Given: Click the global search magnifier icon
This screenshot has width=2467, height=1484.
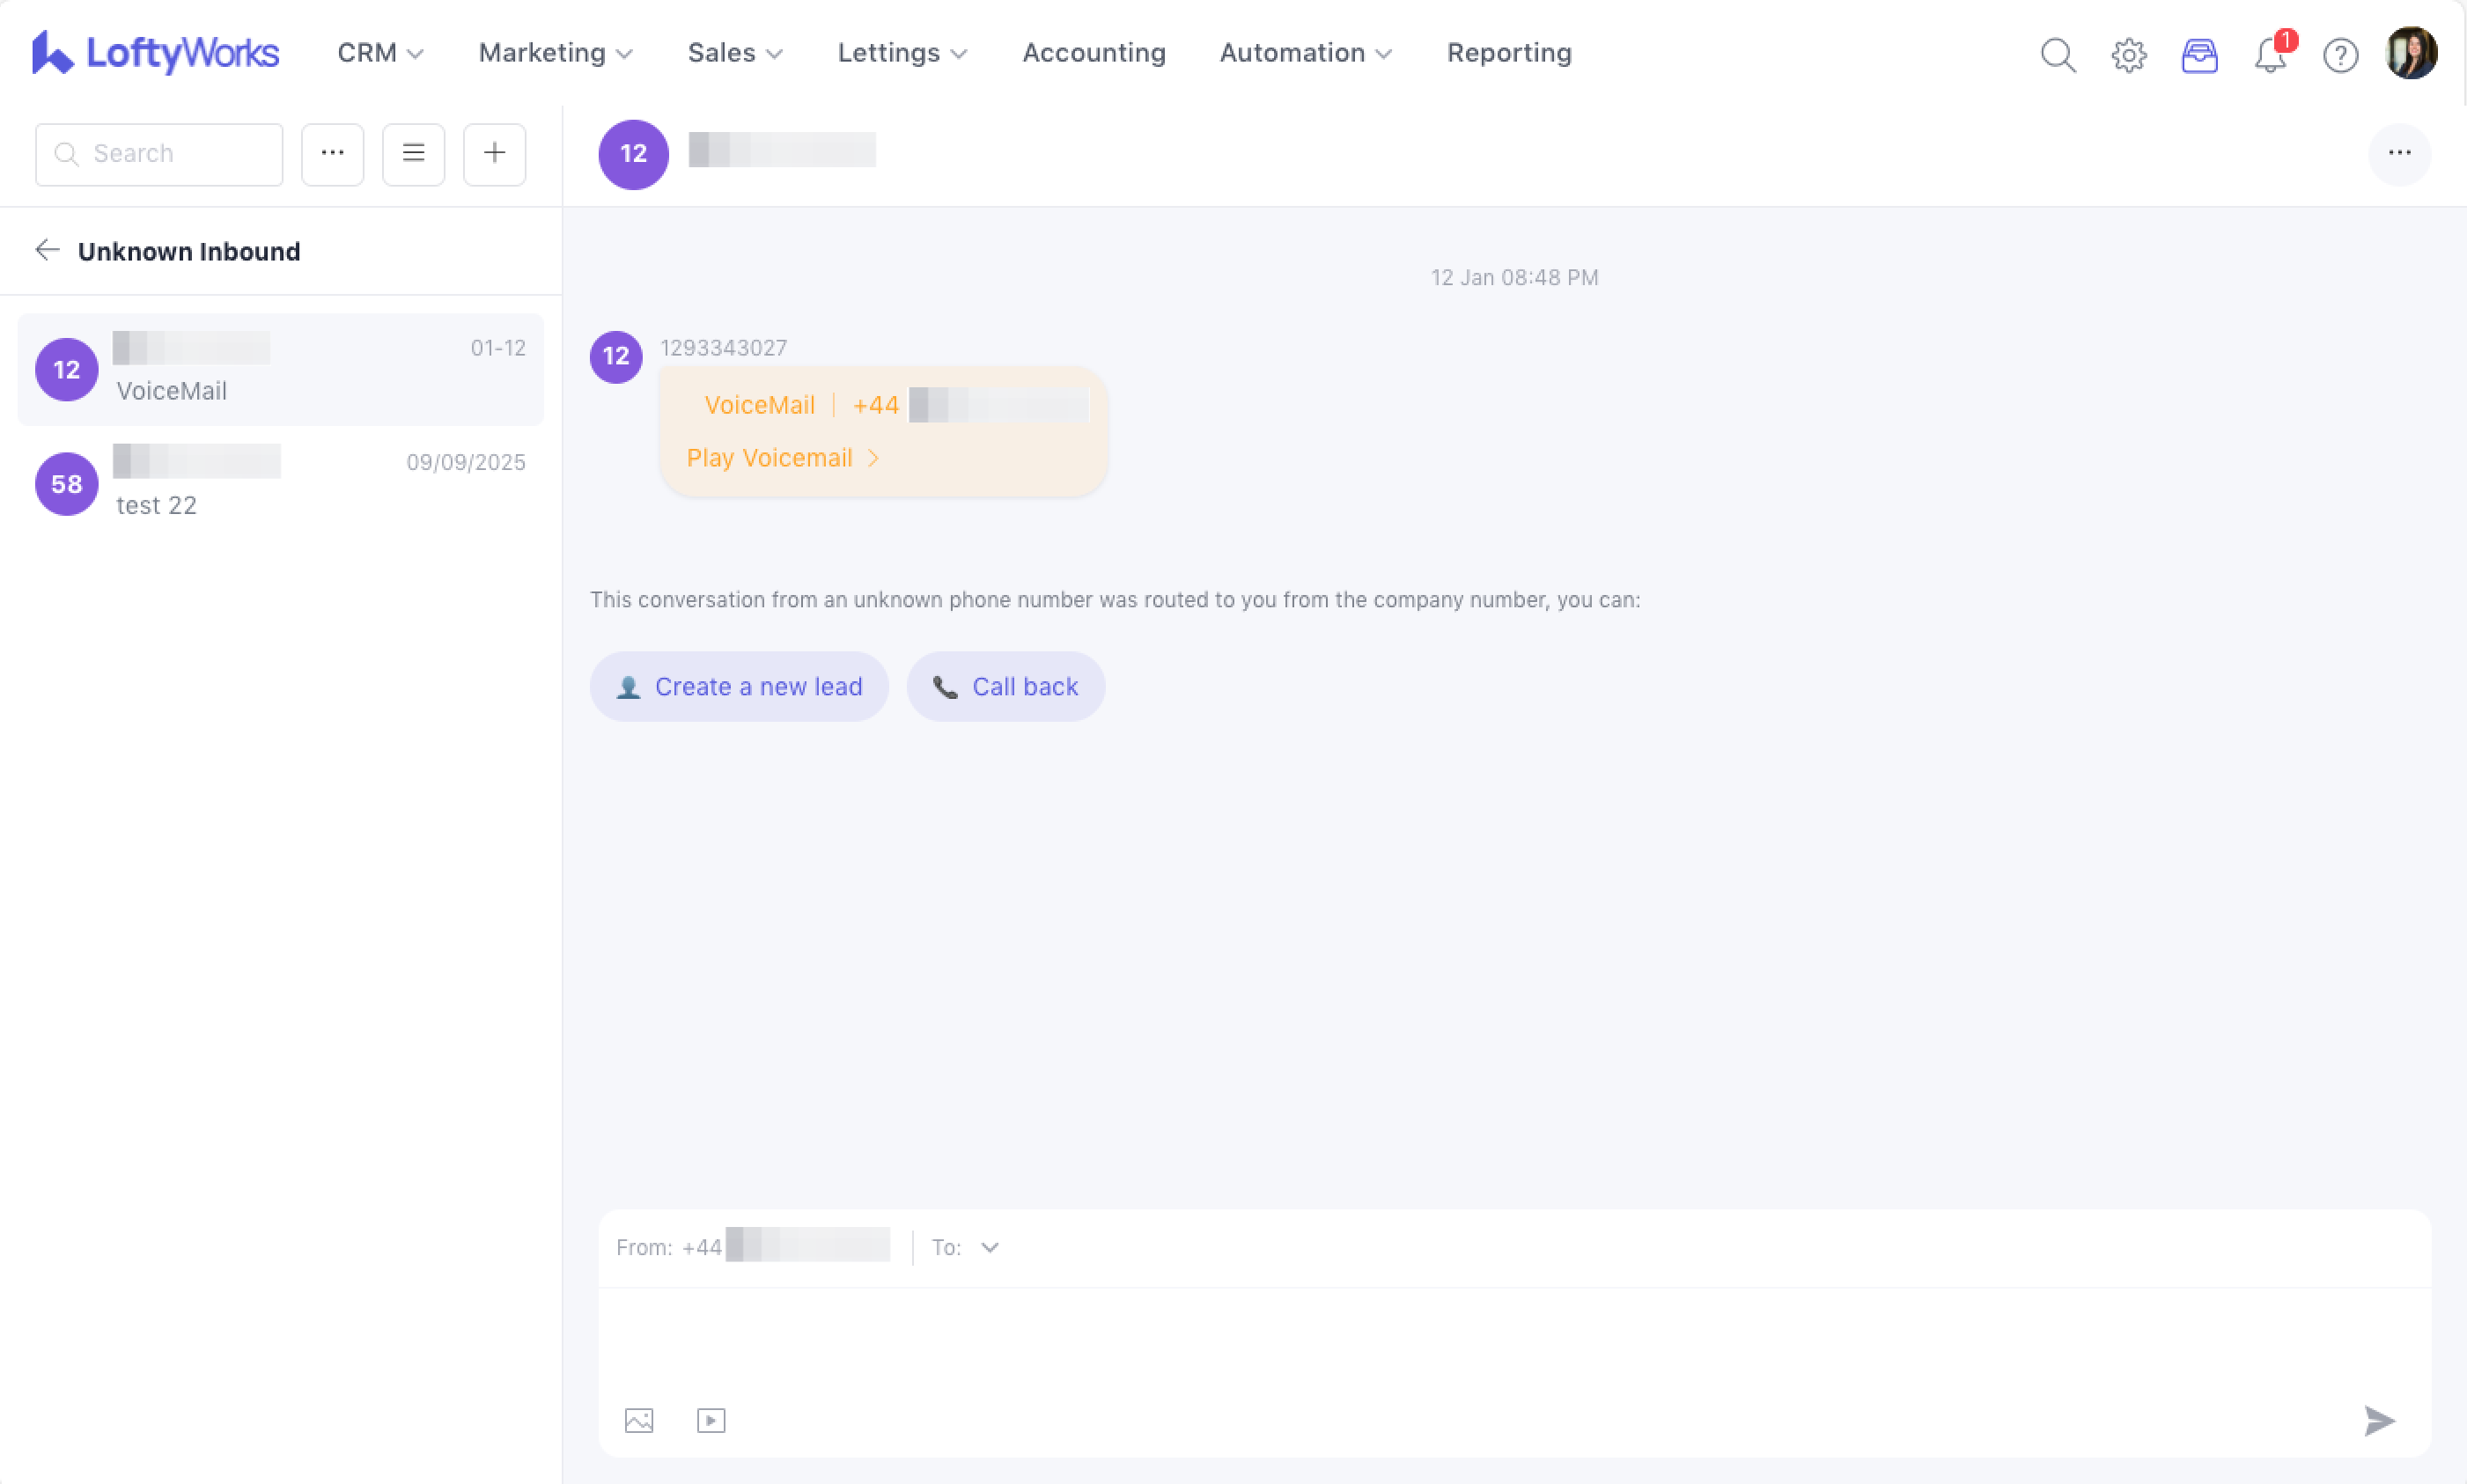Looking at the screenshot, I should pyautogui.click(x=2057, y=54).
